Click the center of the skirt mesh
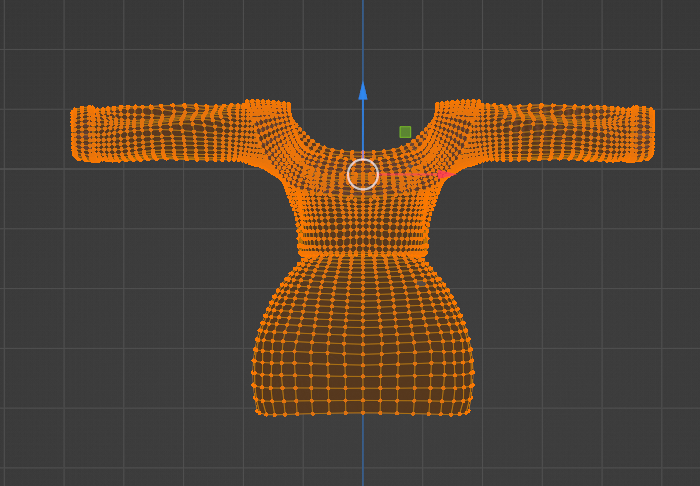The width and height of the screenshot is (700, 486). [x=363, y=339]
